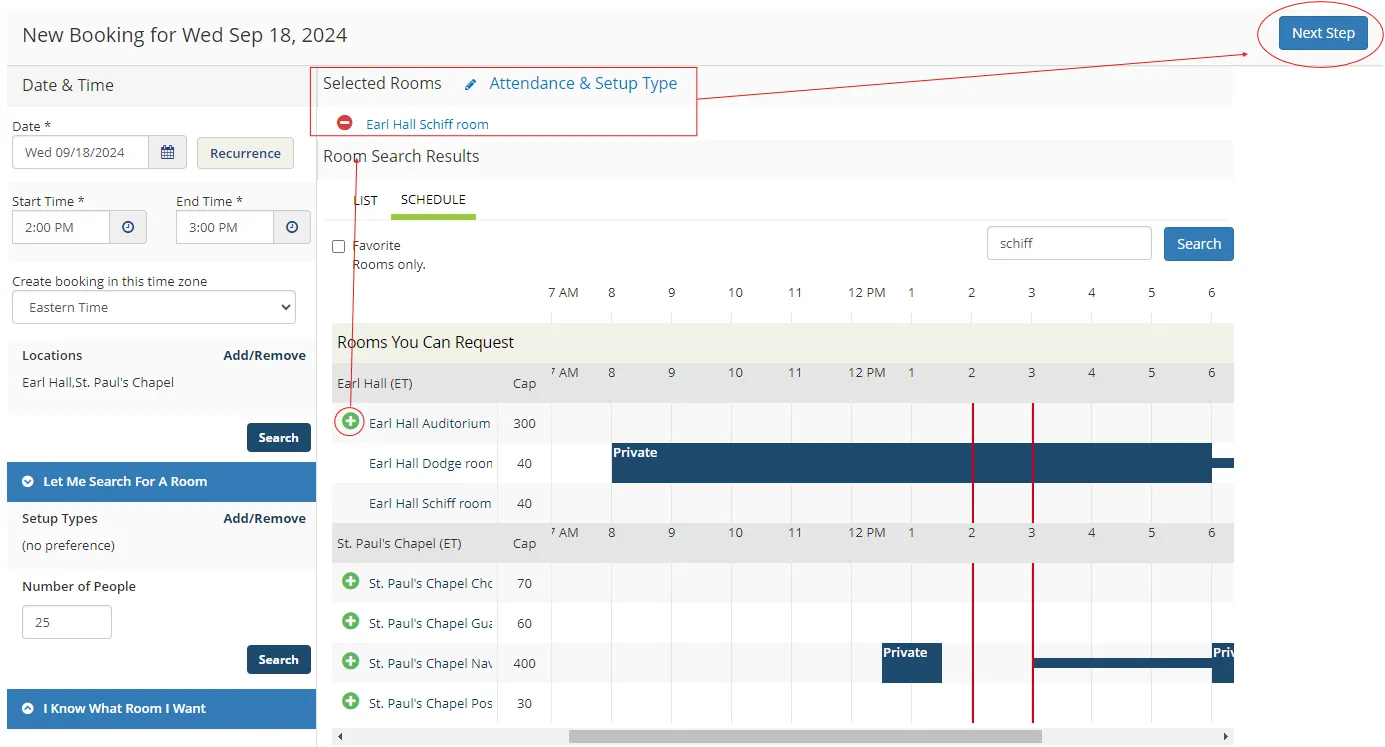Click Add/Remove next to Locations
Screen dimensions: 1385x747
coord(264,355)
